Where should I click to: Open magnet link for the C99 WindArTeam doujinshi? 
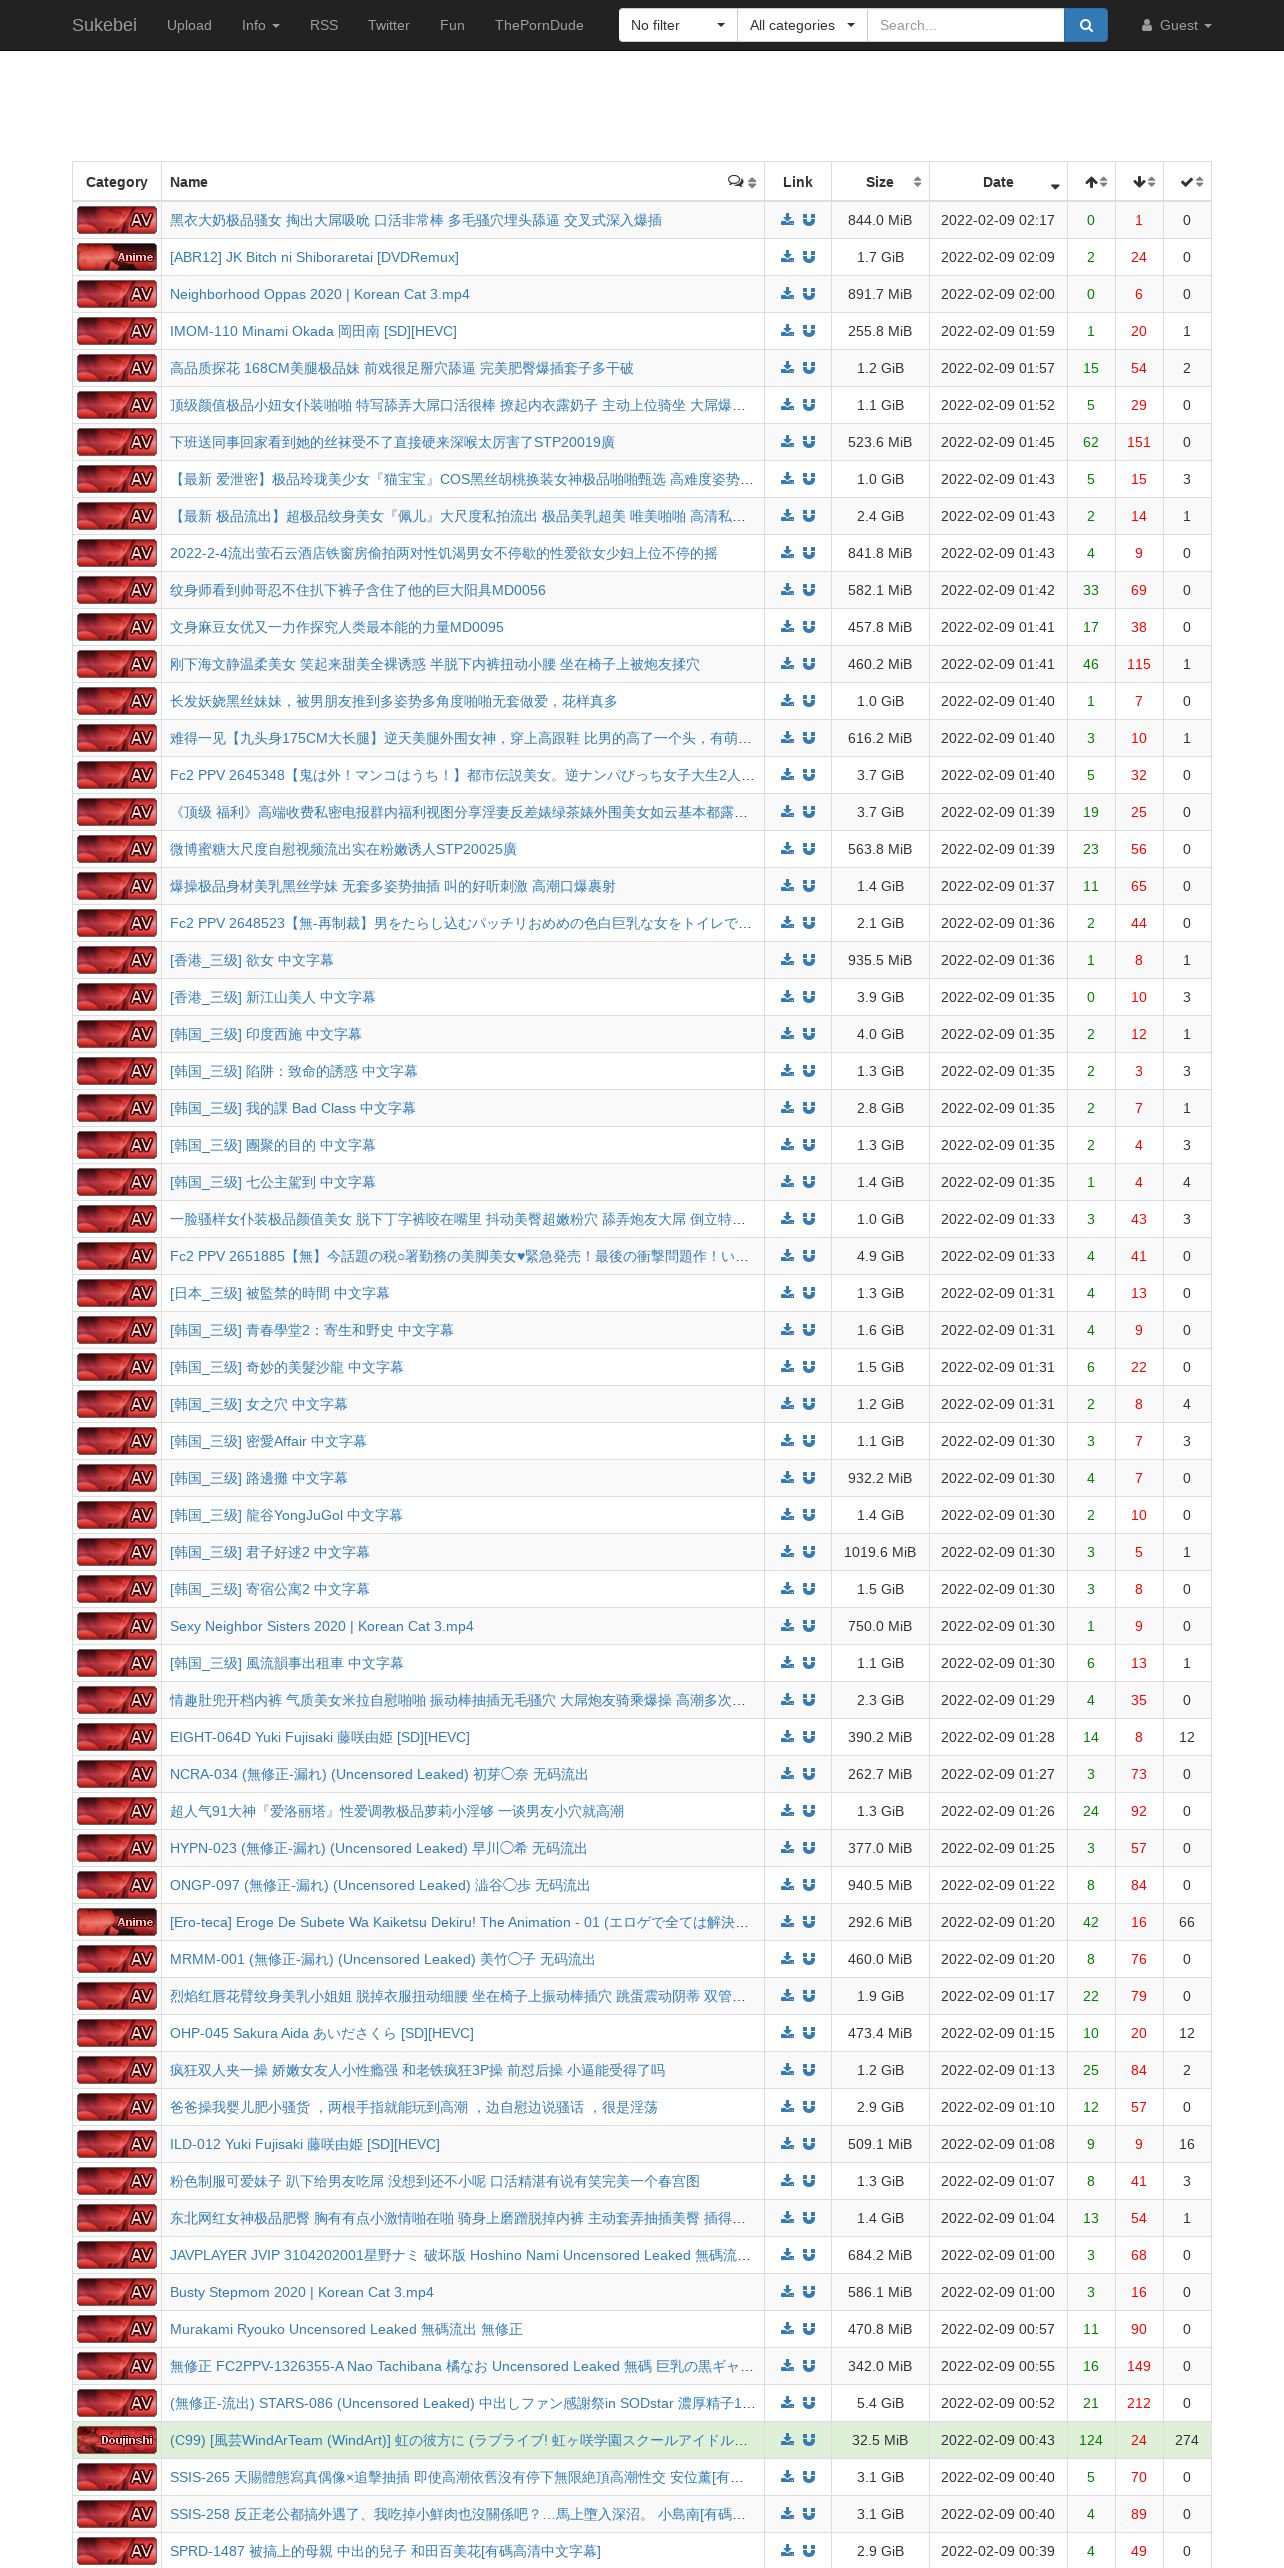tap(809, 2440)
